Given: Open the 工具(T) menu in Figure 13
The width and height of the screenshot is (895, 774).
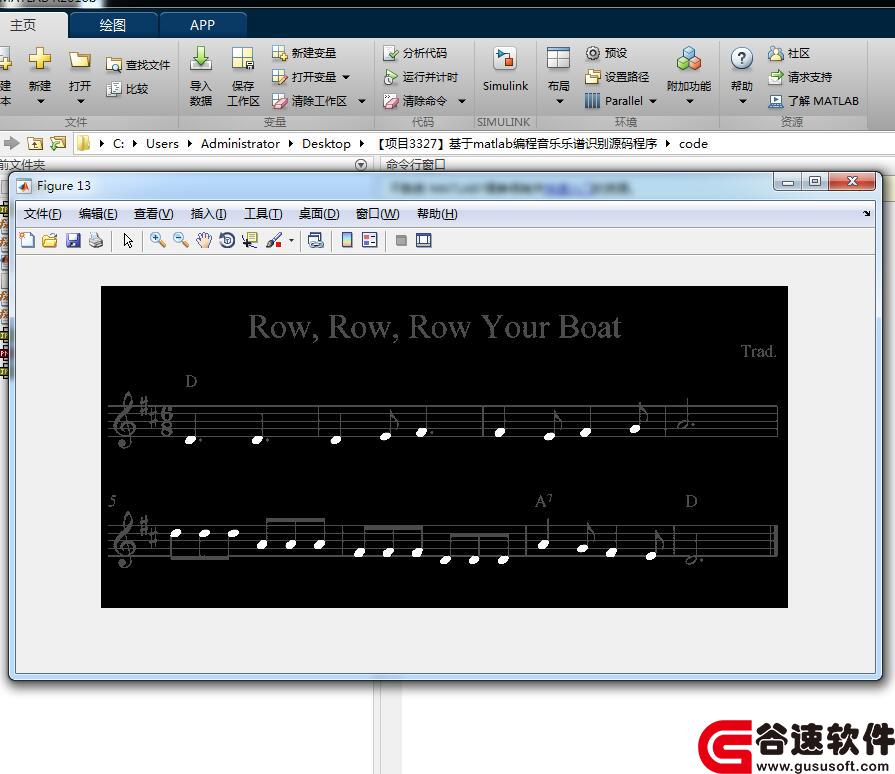Looking at the screenshot, I should click(263, 214).
